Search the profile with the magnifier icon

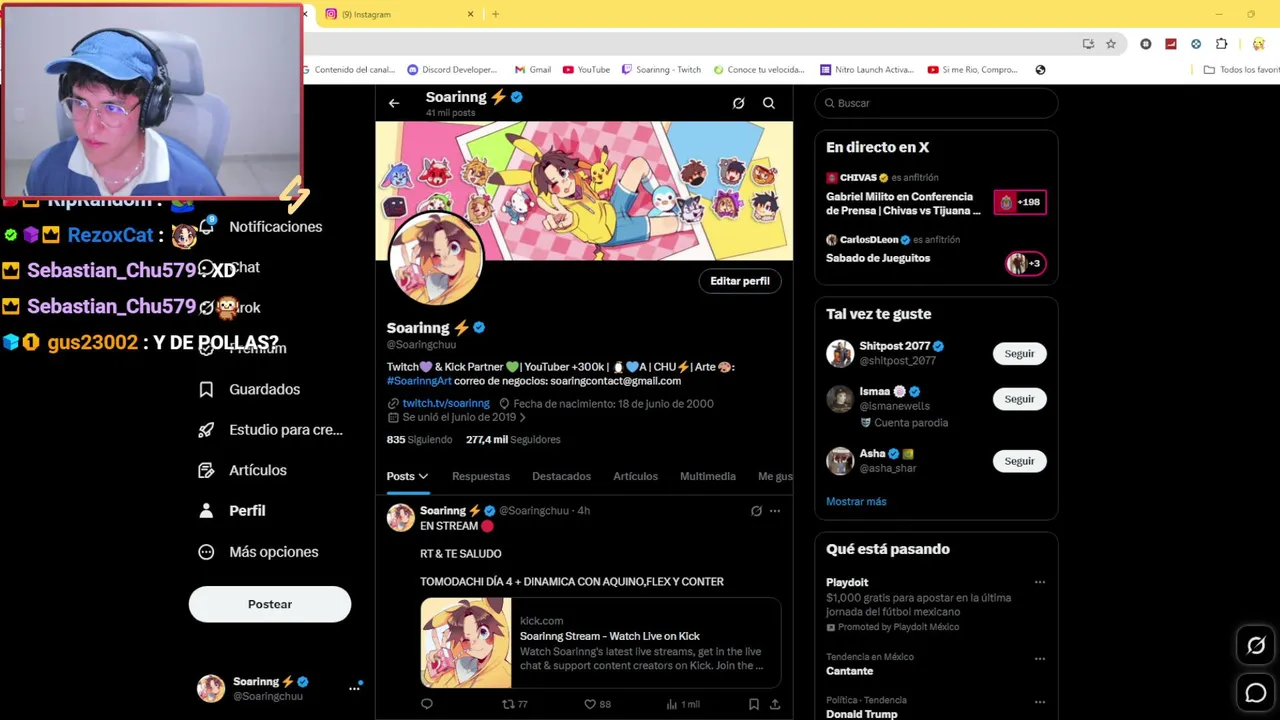coord(769,103)
